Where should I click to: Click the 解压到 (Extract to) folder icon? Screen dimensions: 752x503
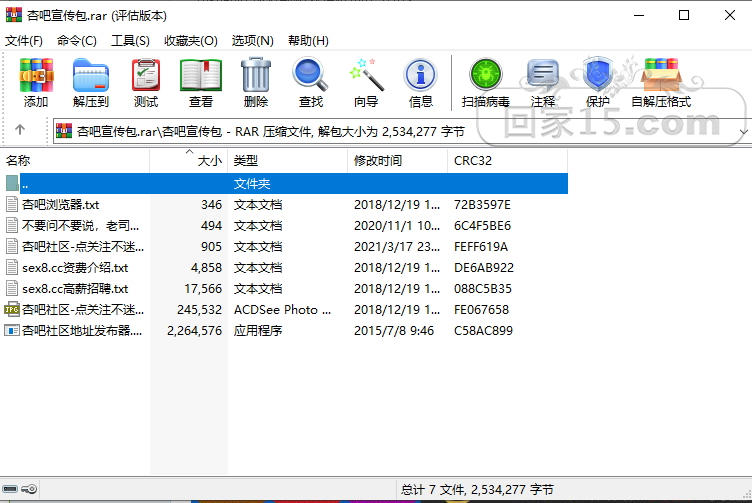(91, 75)
